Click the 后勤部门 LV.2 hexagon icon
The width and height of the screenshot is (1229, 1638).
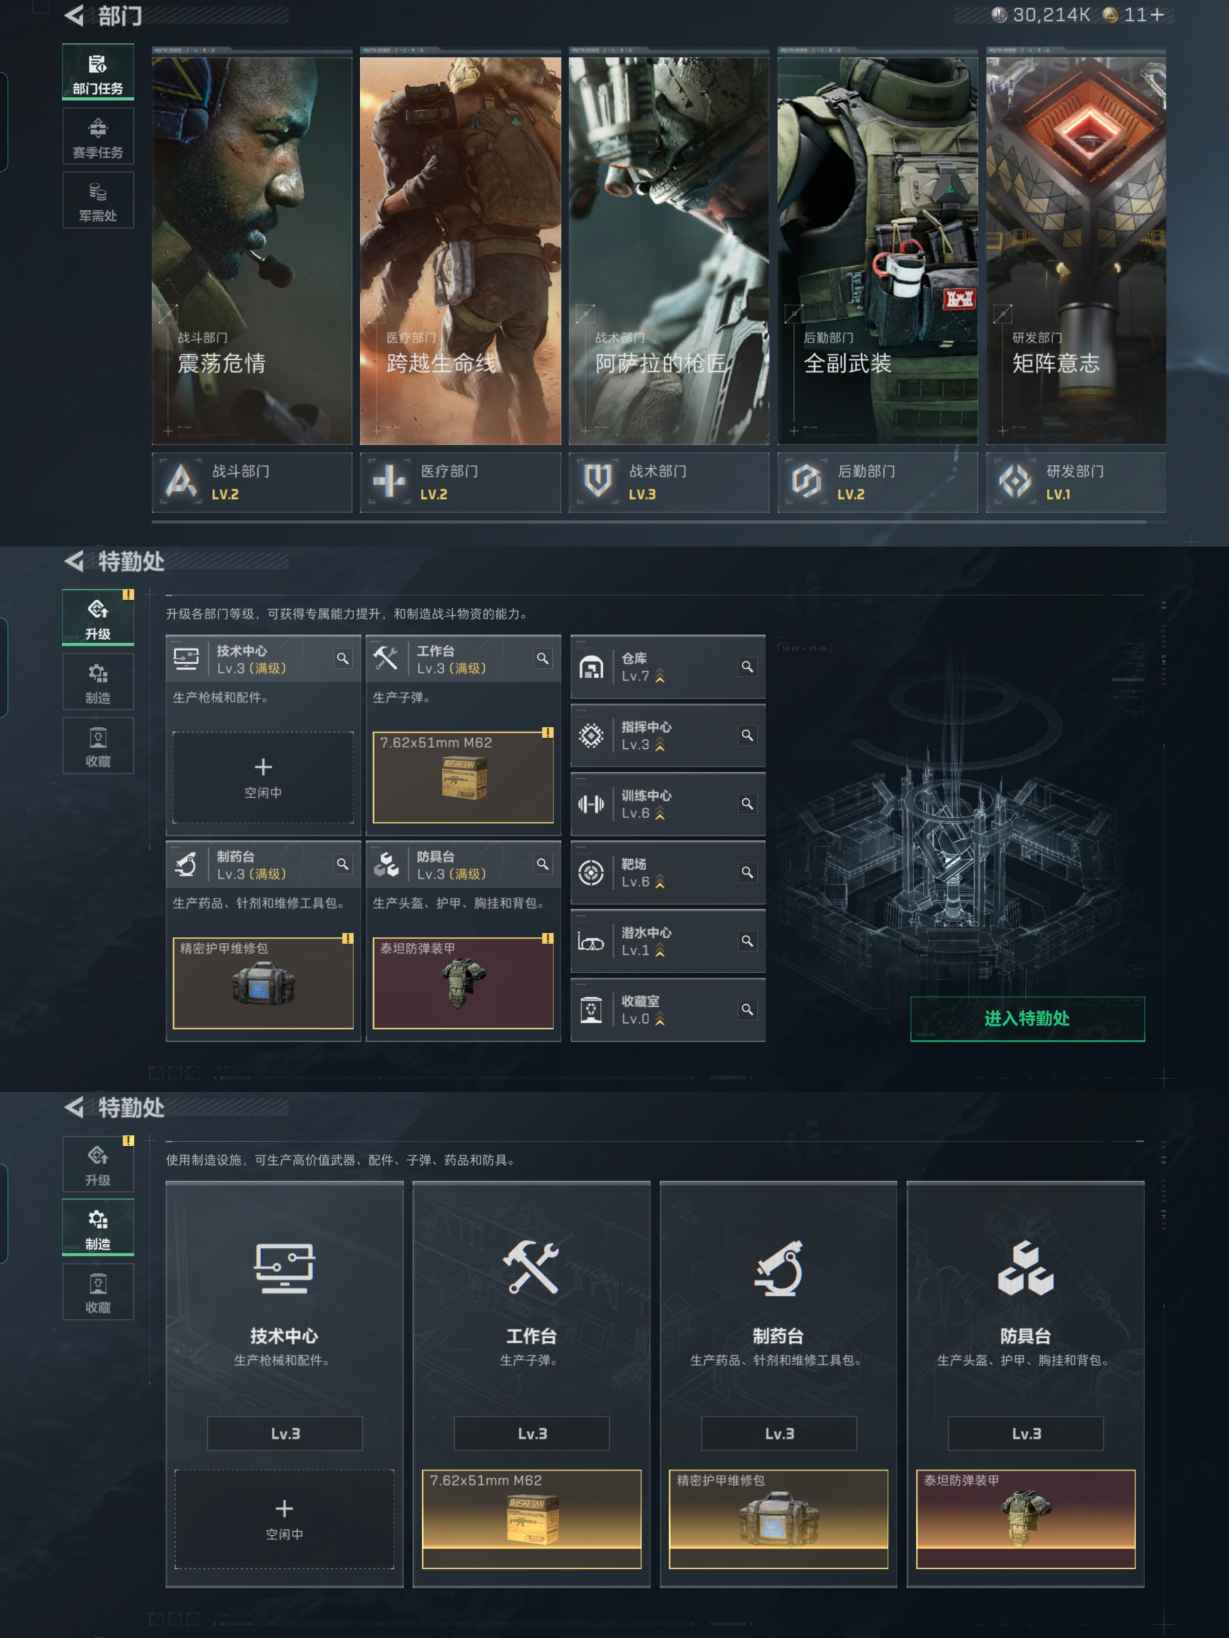[806, 482]
